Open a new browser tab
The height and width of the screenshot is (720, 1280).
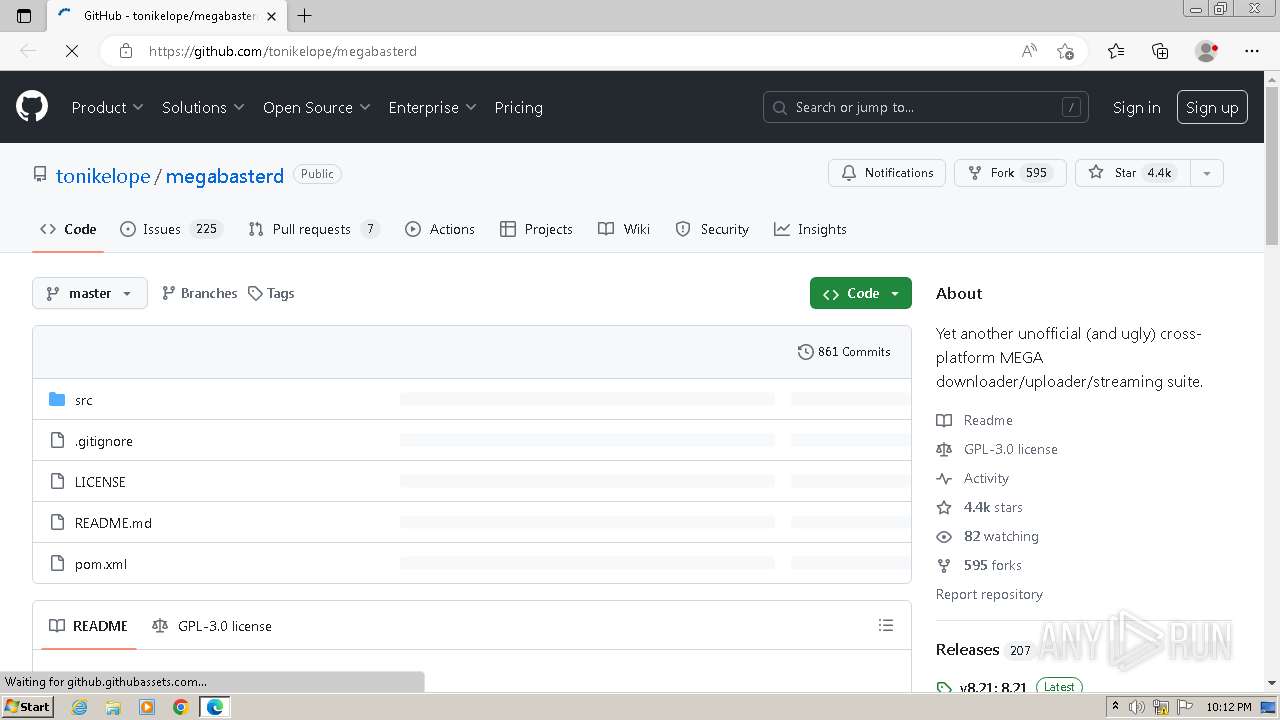point(305,15)
